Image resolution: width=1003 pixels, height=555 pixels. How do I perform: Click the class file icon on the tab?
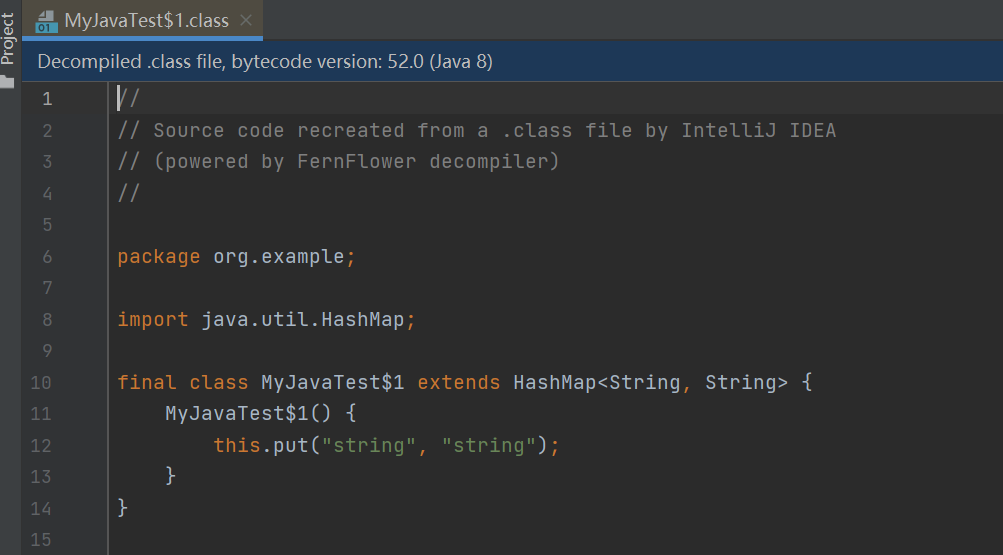46,21
